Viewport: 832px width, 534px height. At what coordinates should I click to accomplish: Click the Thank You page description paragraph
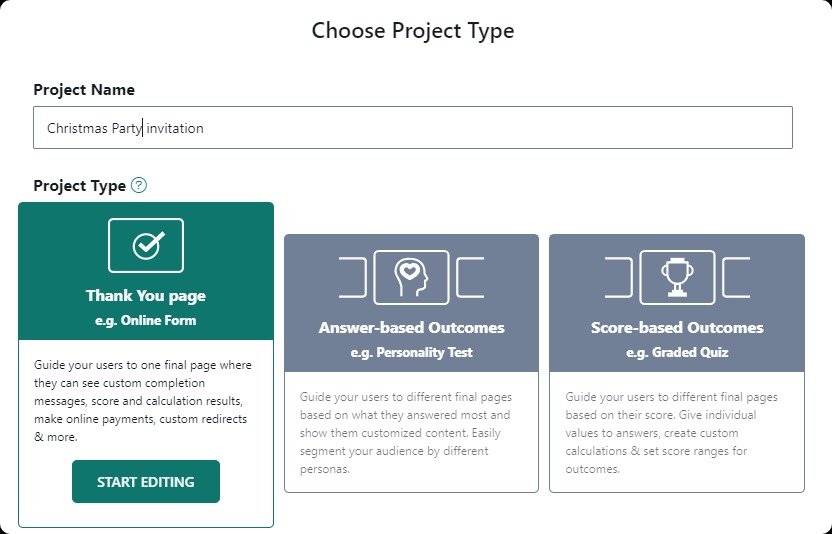click(x=143, y=401)
